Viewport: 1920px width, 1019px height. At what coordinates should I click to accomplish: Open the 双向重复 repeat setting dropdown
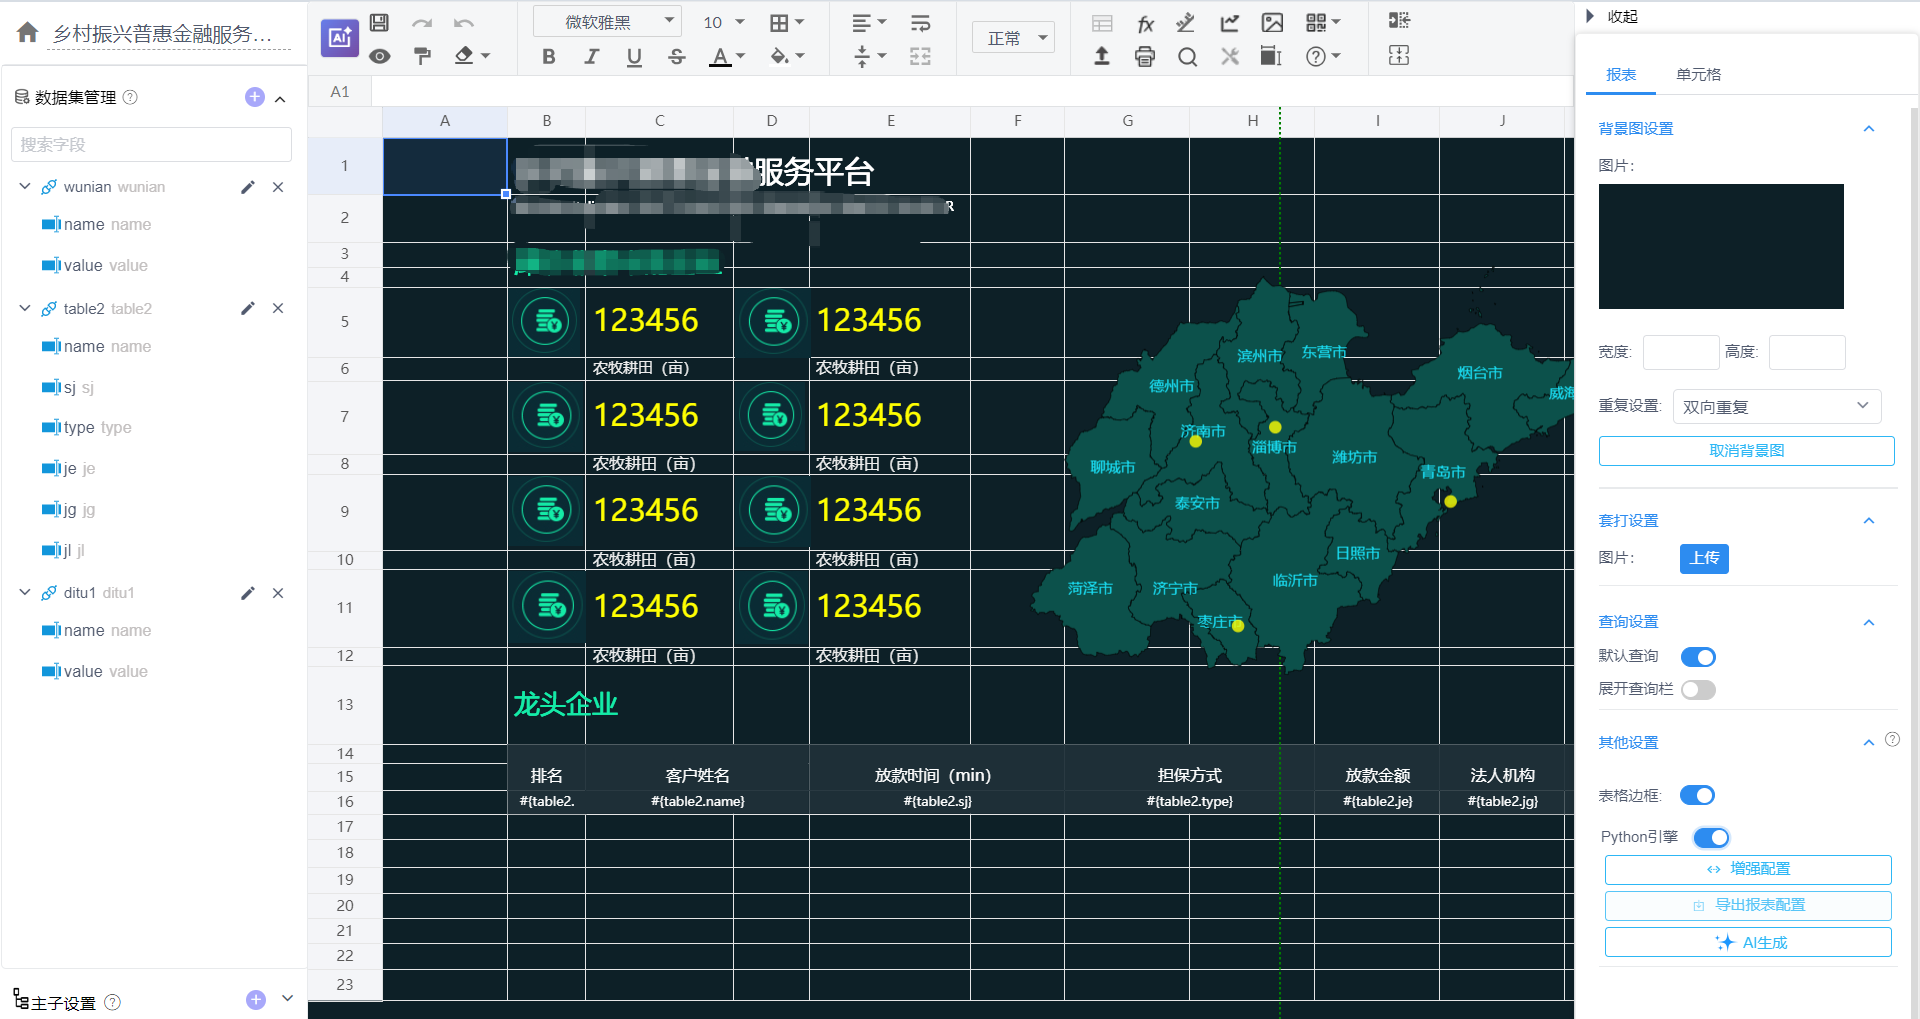point(1776,406)
